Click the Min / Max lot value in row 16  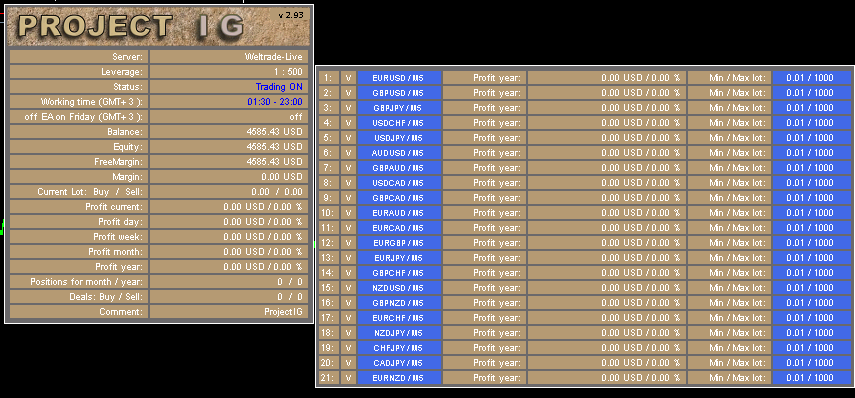(x=811, y=303)
